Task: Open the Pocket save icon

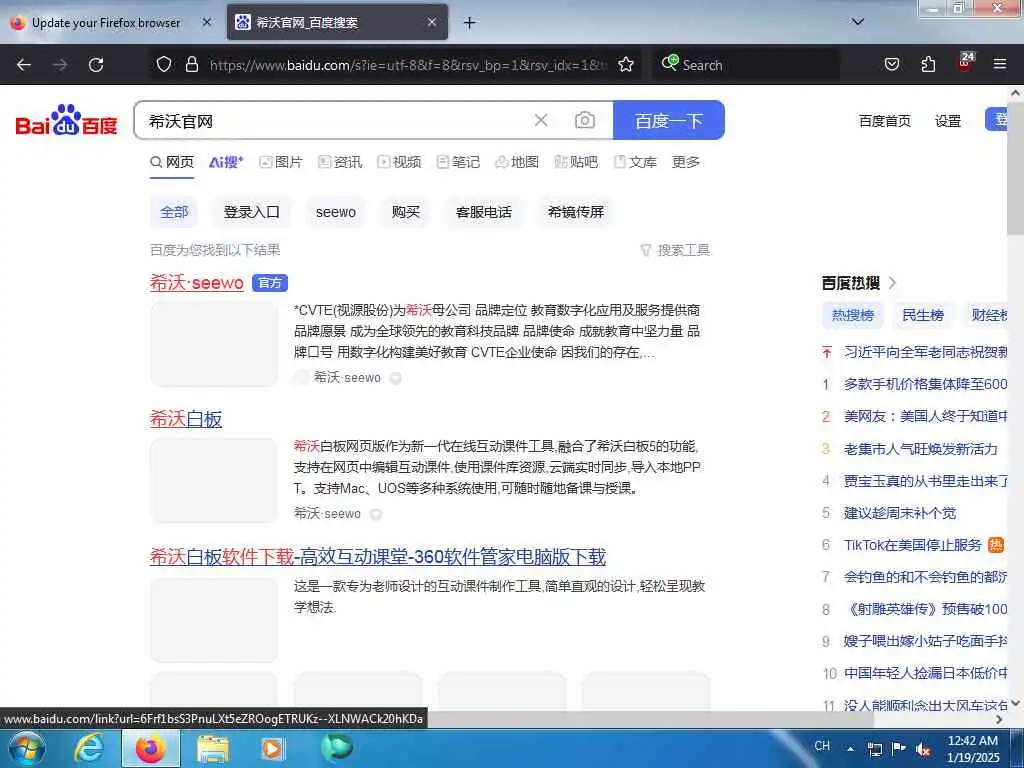Action: [891, 65]
